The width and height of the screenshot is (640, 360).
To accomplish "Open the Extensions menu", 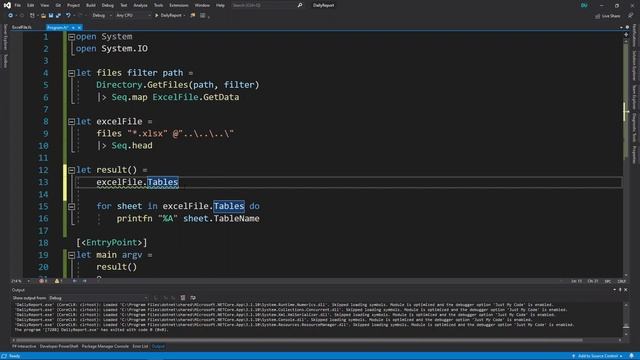I will (179, 5).
